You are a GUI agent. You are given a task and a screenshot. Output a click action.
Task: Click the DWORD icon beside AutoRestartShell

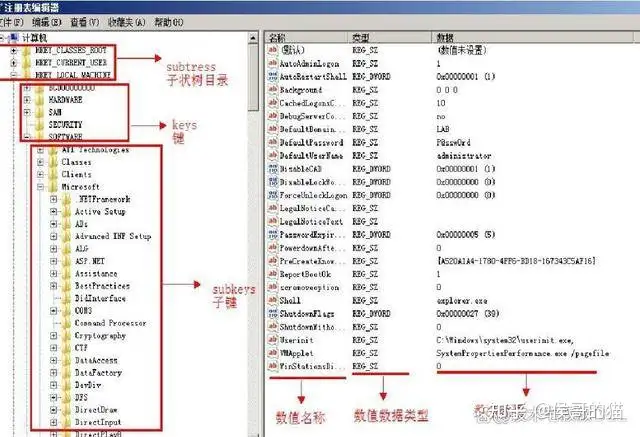(x=273, y=76)
